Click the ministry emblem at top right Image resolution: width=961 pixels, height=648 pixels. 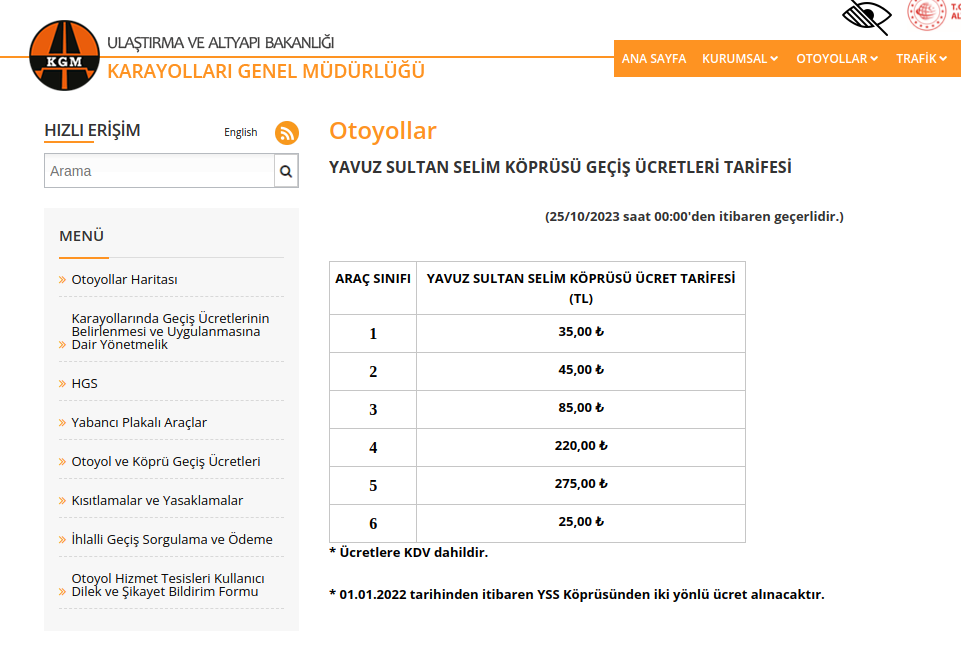click(x=927, y=14)
